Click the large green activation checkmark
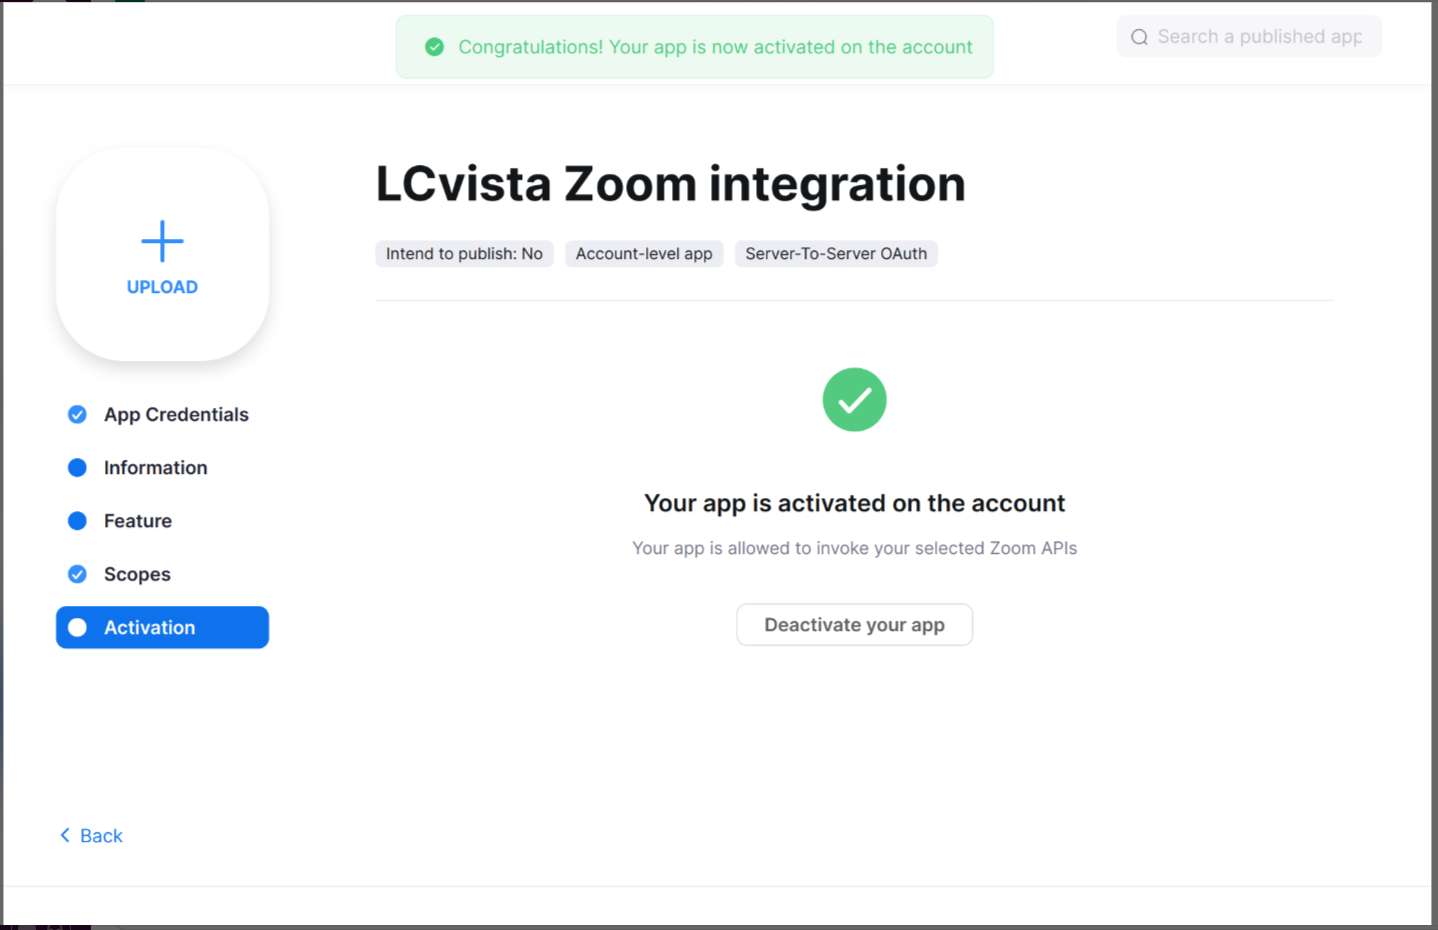 point(854,399)
